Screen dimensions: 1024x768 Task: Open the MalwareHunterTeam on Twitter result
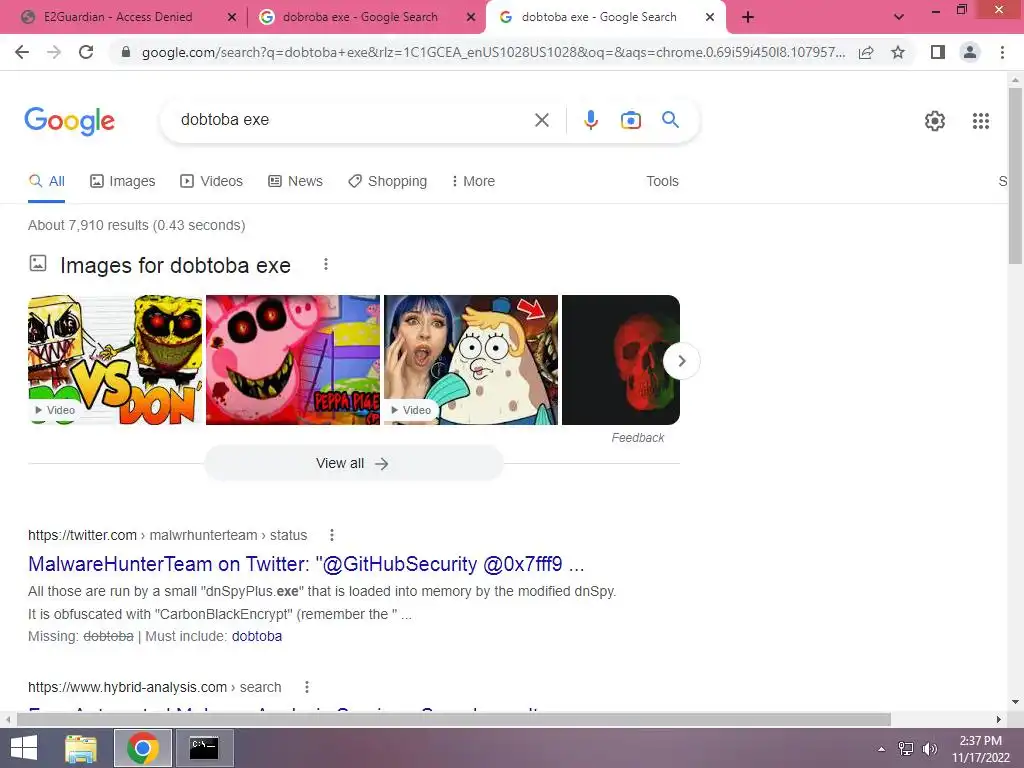tap(306, 564)
